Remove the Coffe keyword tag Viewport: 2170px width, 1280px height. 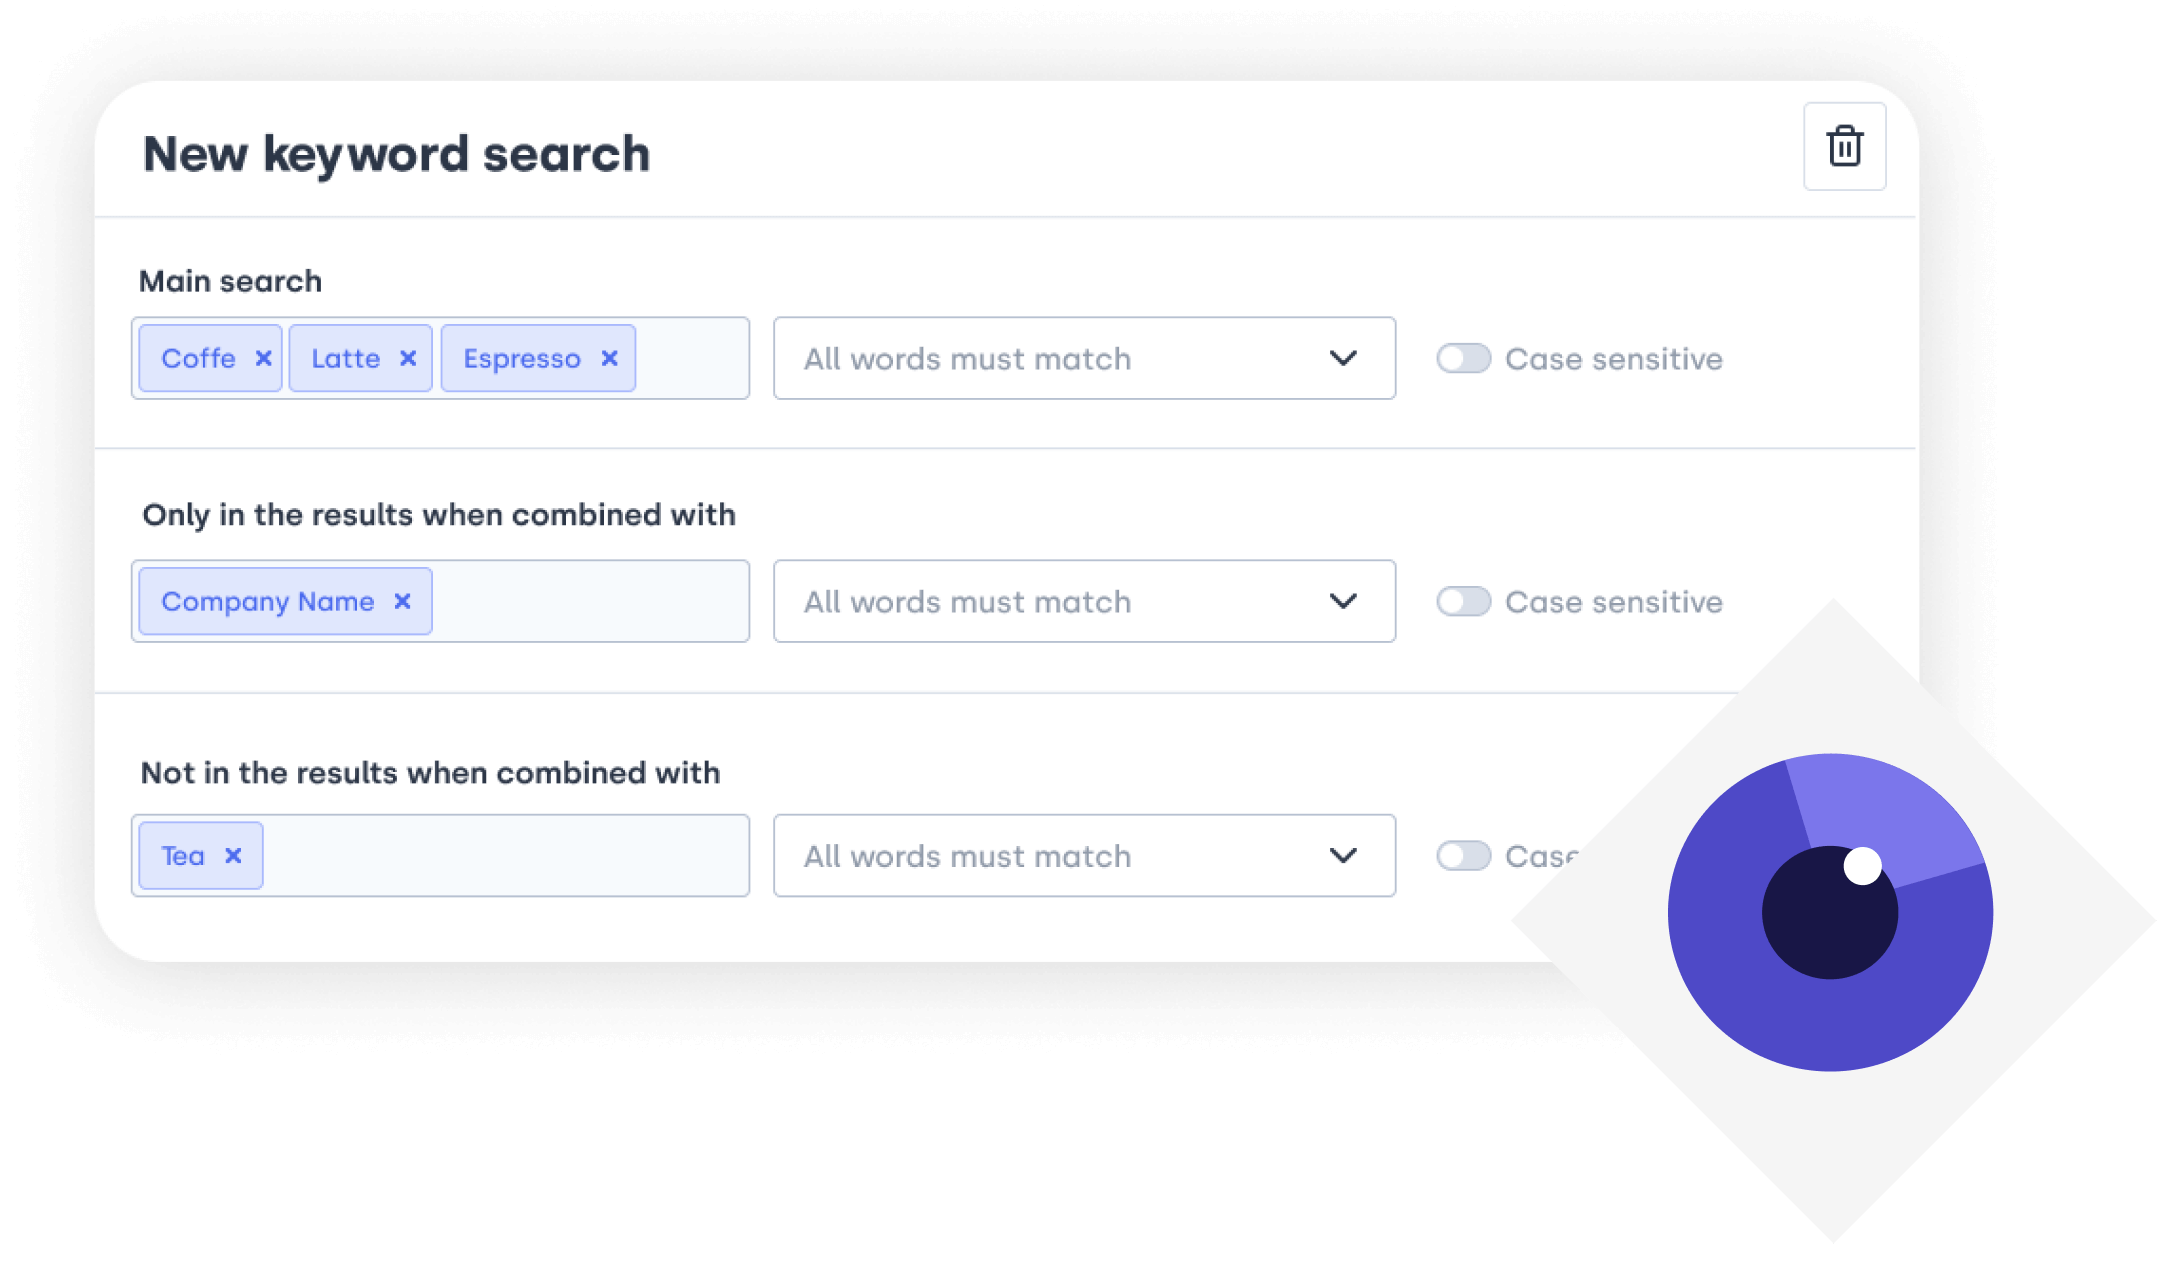263,358
